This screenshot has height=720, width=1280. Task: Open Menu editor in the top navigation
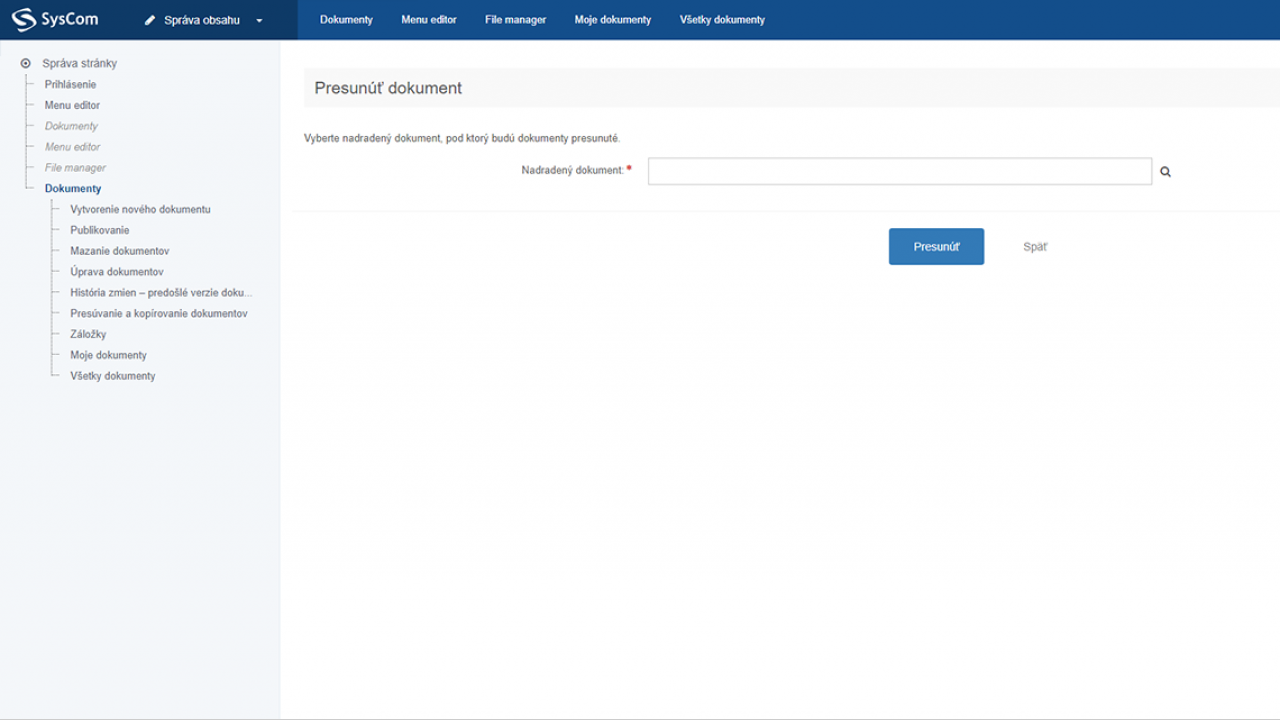(x=428, y=20)
